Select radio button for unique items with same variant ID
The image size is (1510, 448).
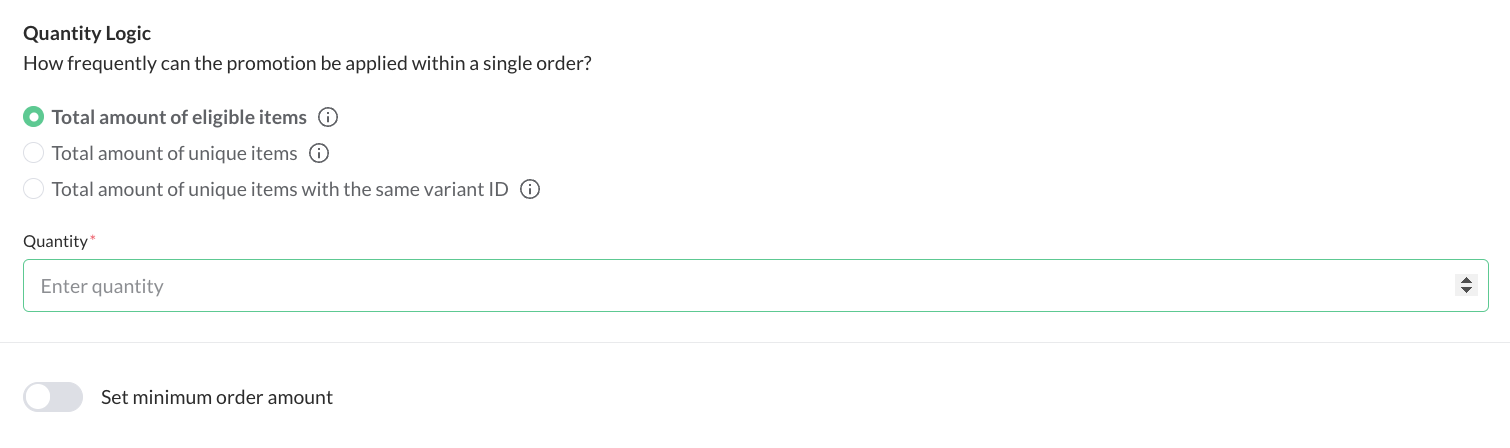pyautogui.click(x=34, y=190)
